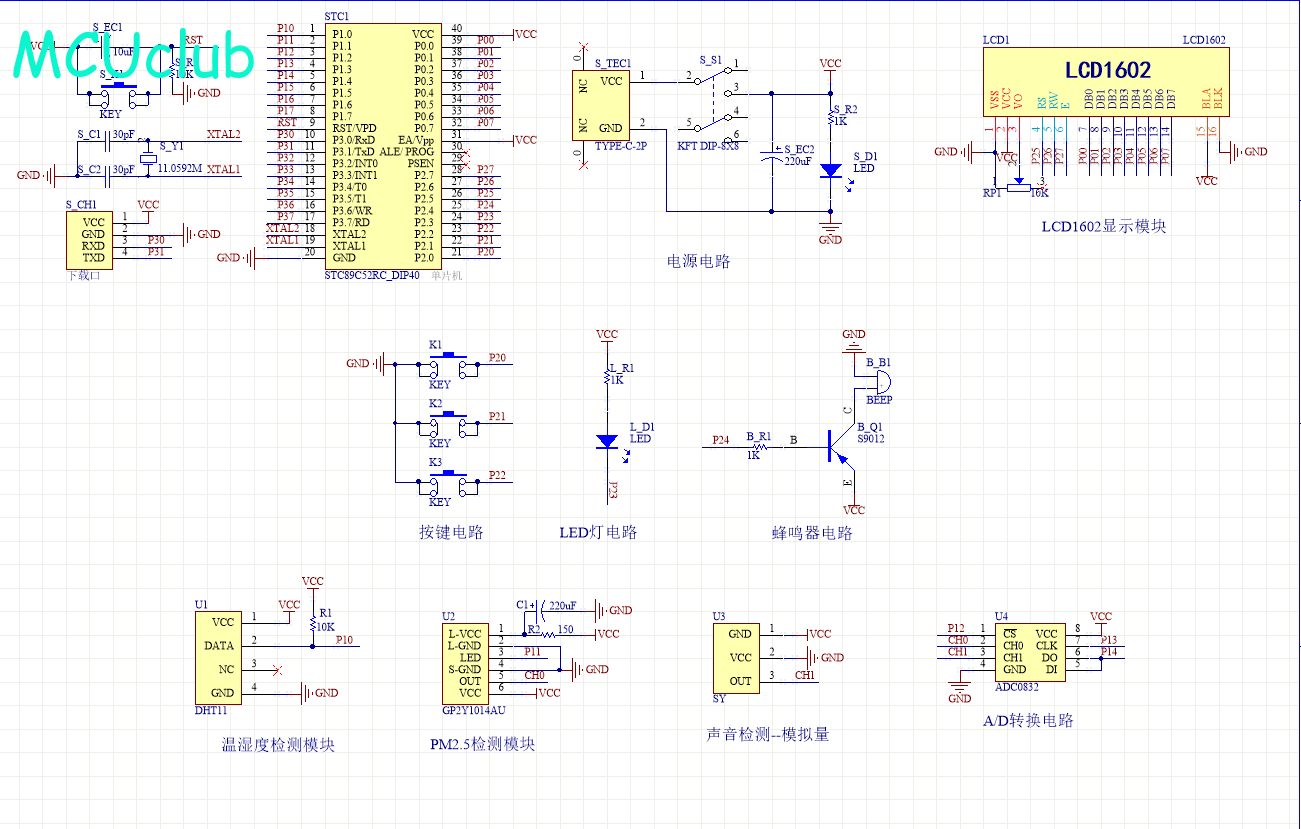Image resolution: width=1301 pixels, height=829 pixels.
Task: Click the 11.0592M crystal value
Action: pyautogui.click(x=180, y=169)
